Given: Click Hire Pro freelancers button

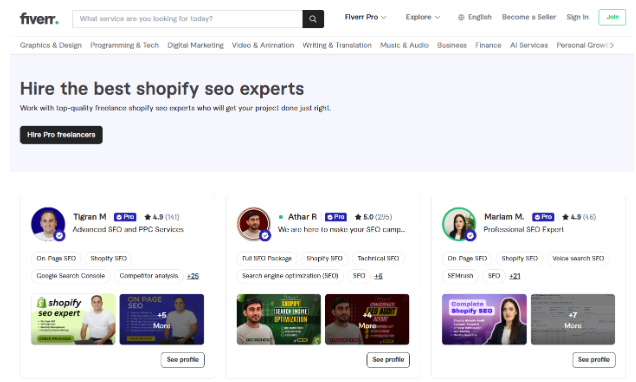Looking at the screenshot, I should (61, 135).
